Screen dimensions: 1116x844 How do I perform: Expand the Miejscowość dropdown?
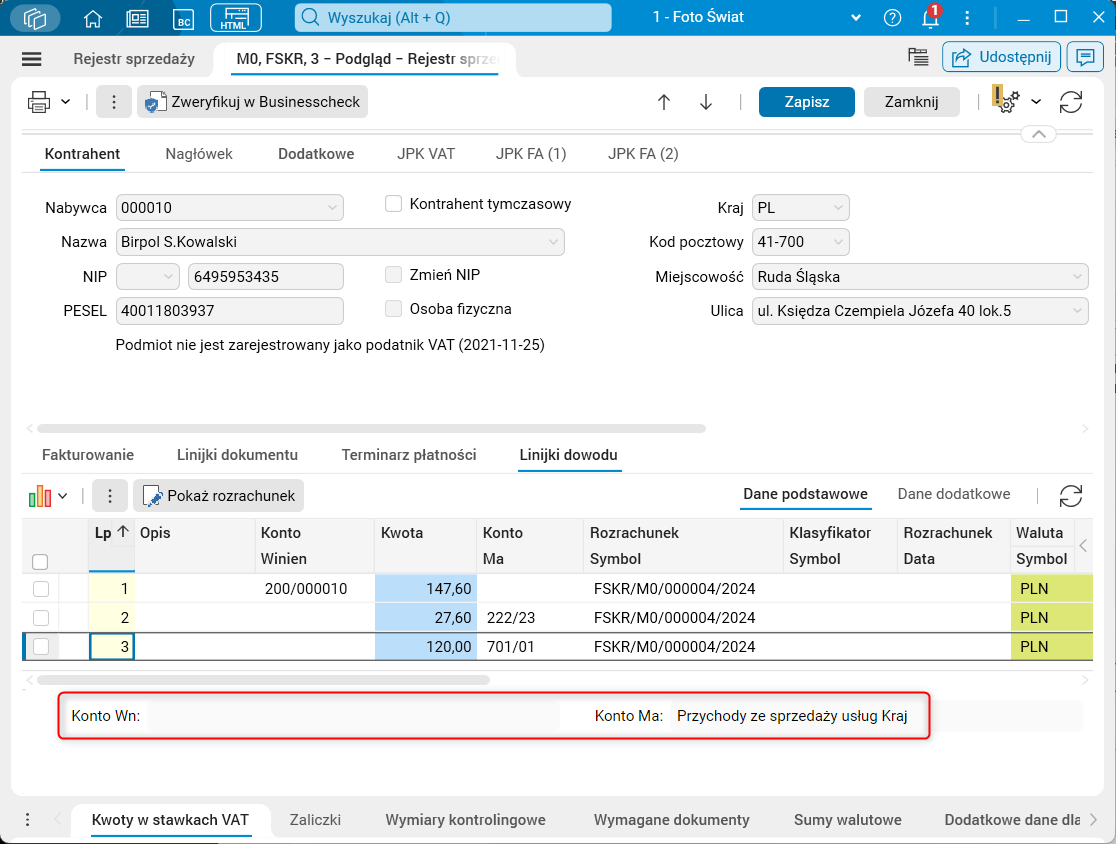click(x=1077, y=277)
